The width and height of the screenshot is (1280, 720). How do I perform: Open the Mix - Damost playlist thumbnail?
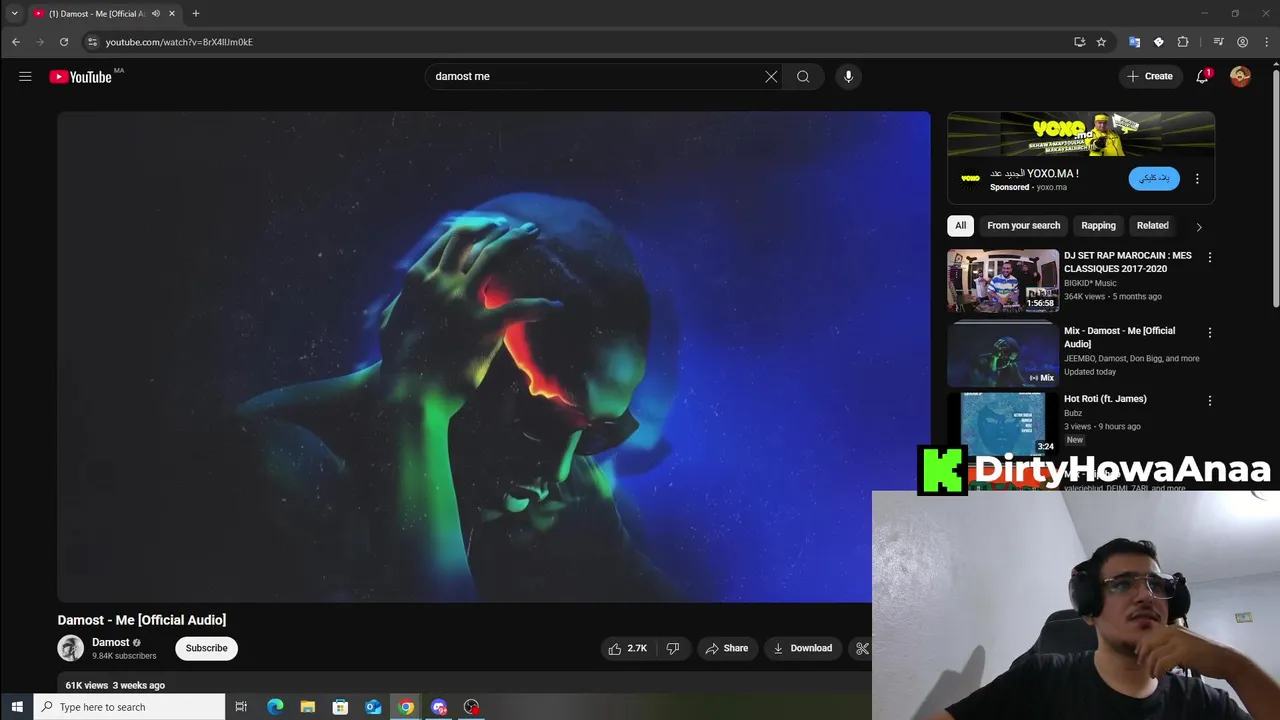1003,355
